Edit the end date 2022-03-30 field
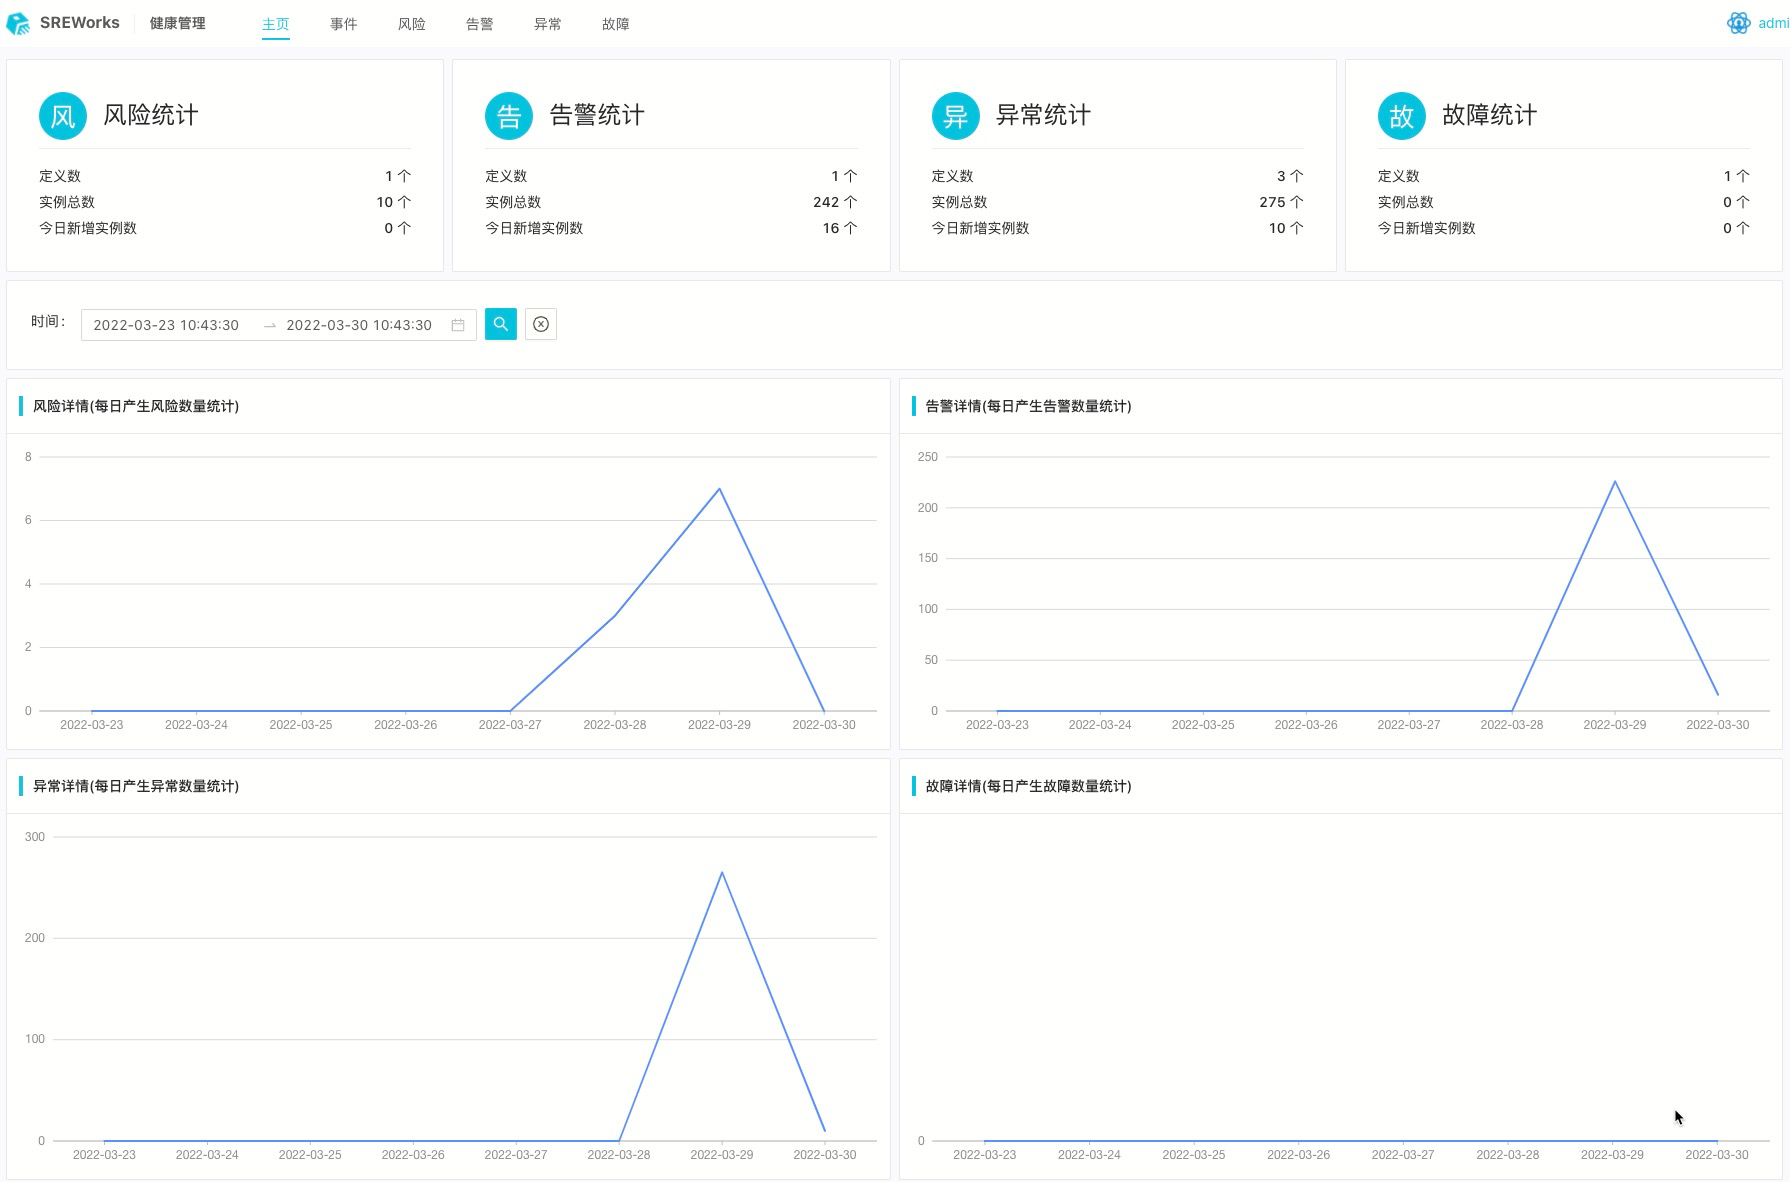 point(359,325)
